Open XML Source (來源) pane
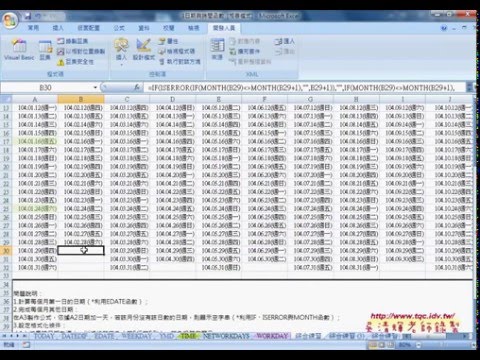Screen dimensions: 480x360 click(217, 49)
